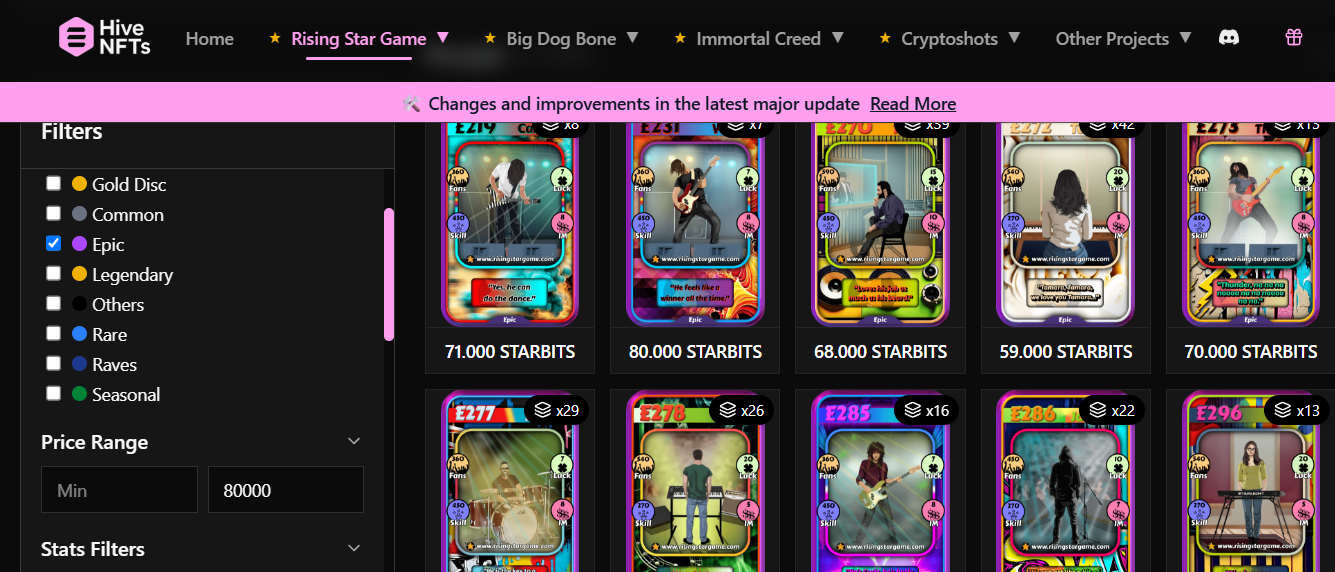The height and width of the screenshot is (572, 1335).
Task: Collapse the Price Range section
Action: (x=353, y=441)
